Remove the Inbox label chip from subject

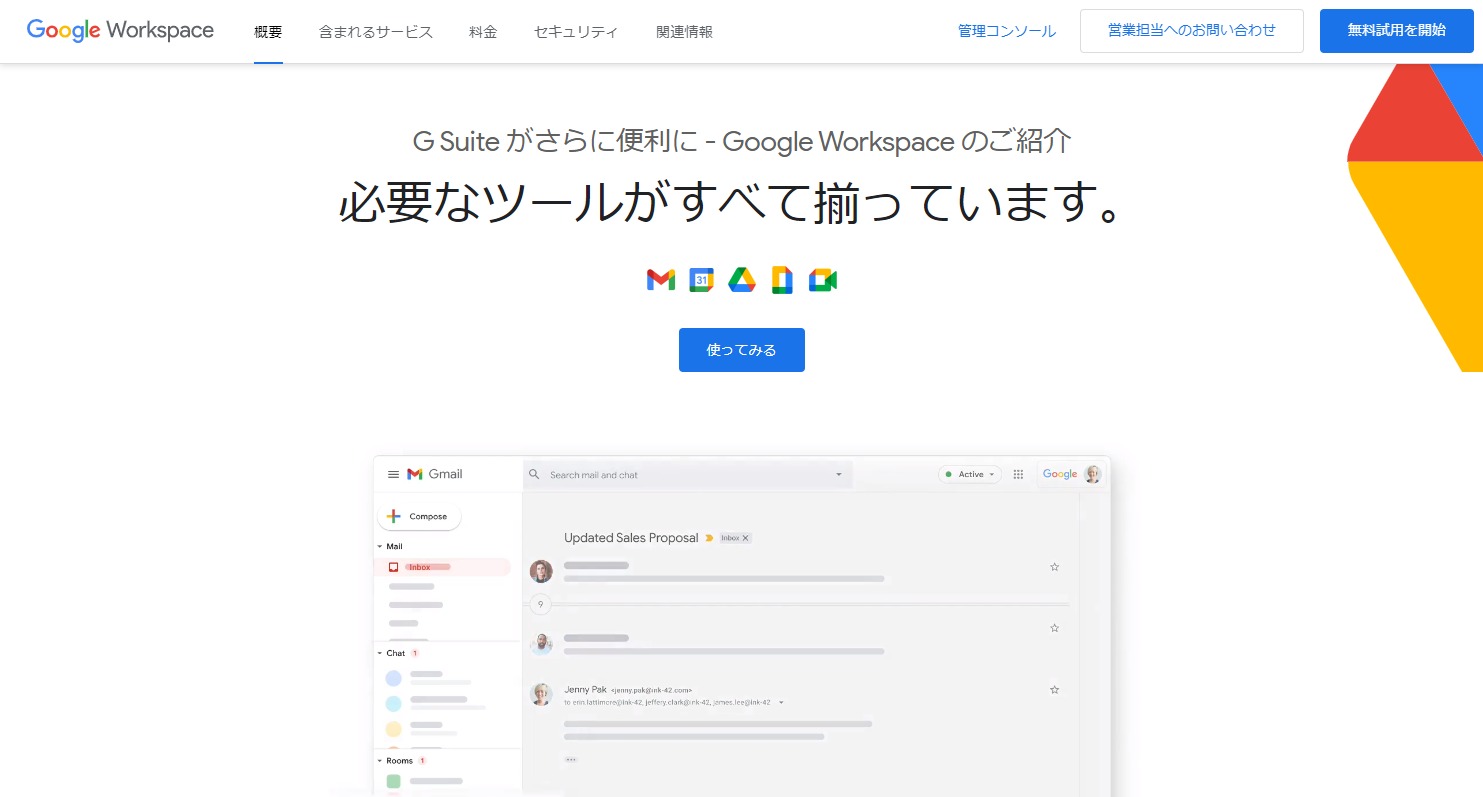click(745, 538)
